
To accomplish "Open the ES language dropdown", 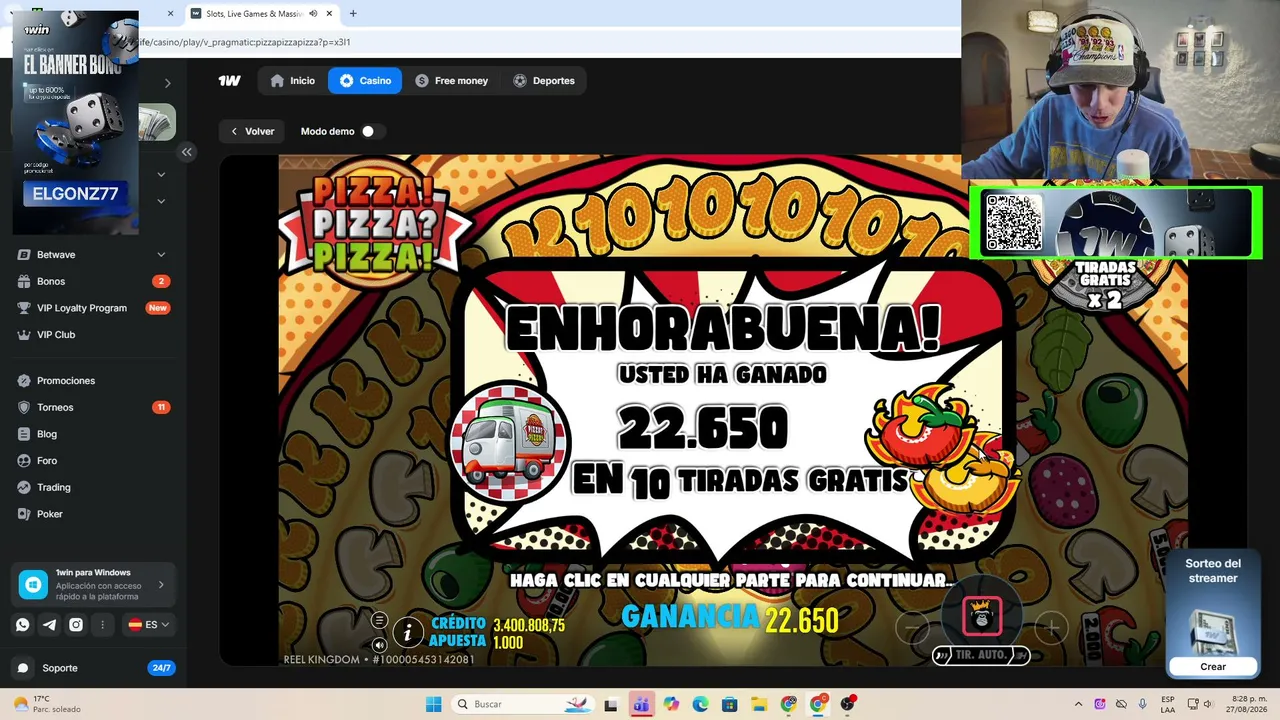I will [x=148, y=625].
